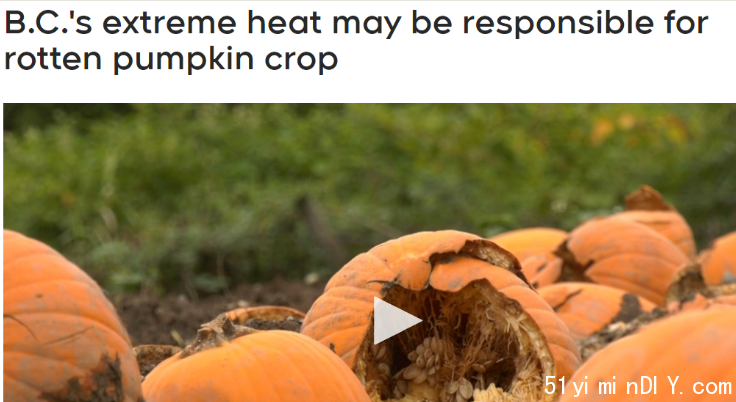Screen dimensions: 736x402
Task: Click the words "rotten pumpkin crop" in the headline
Action: (x=171, y=59)
